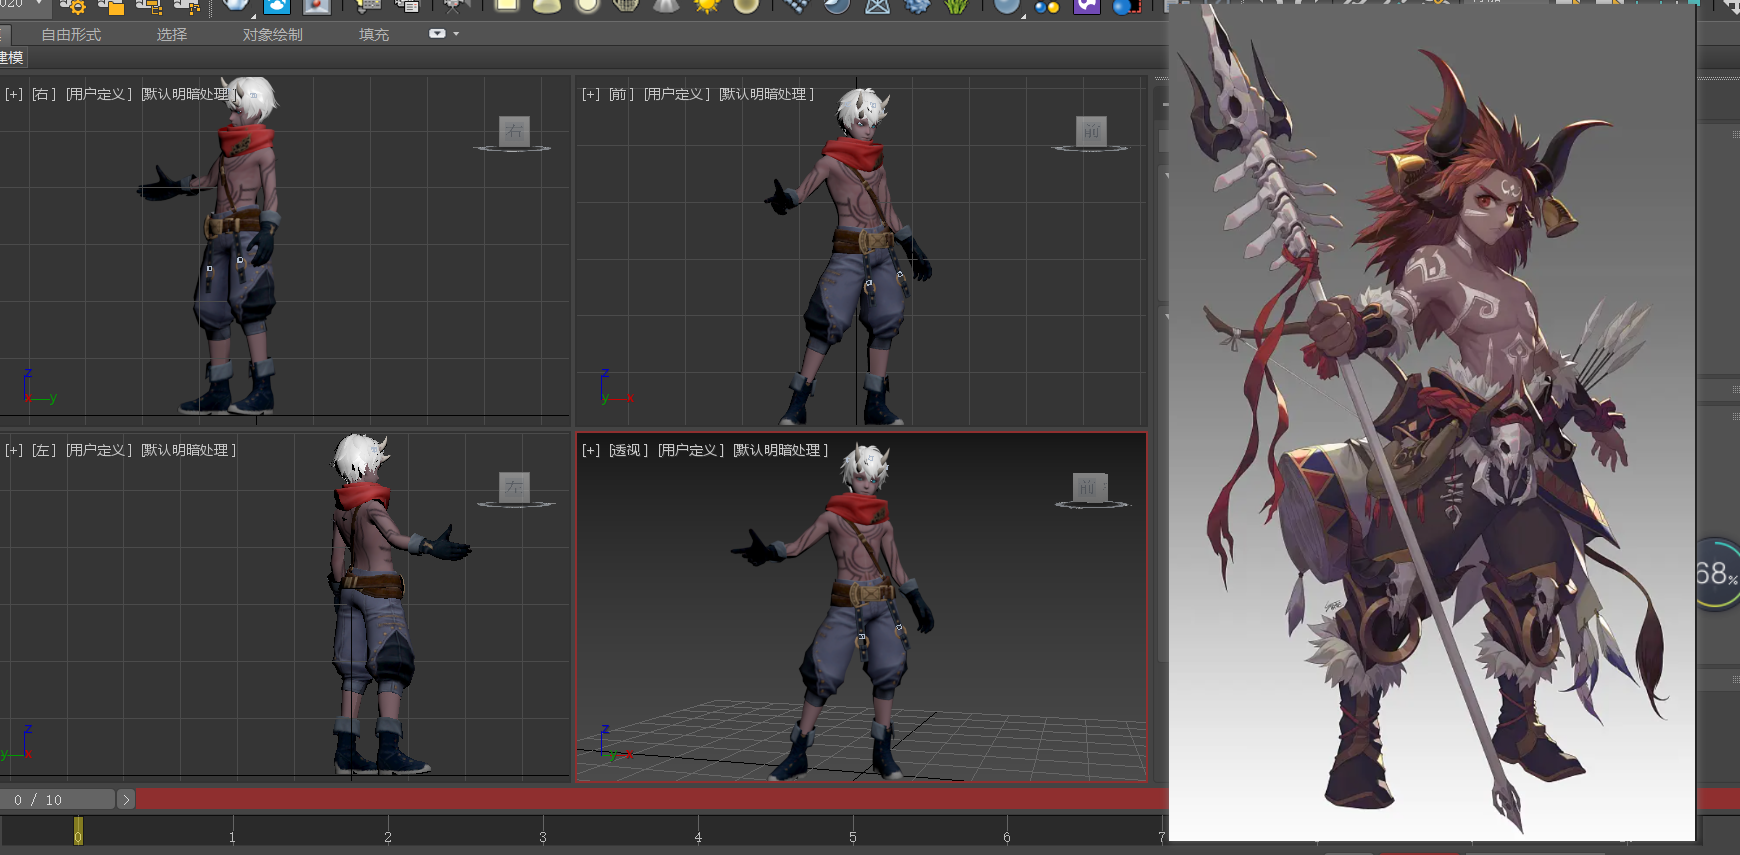This screenshot has width=1740, height=855.
Task: Click the gray material sphere icon with flyout
Action: [x=1007, y=6]
